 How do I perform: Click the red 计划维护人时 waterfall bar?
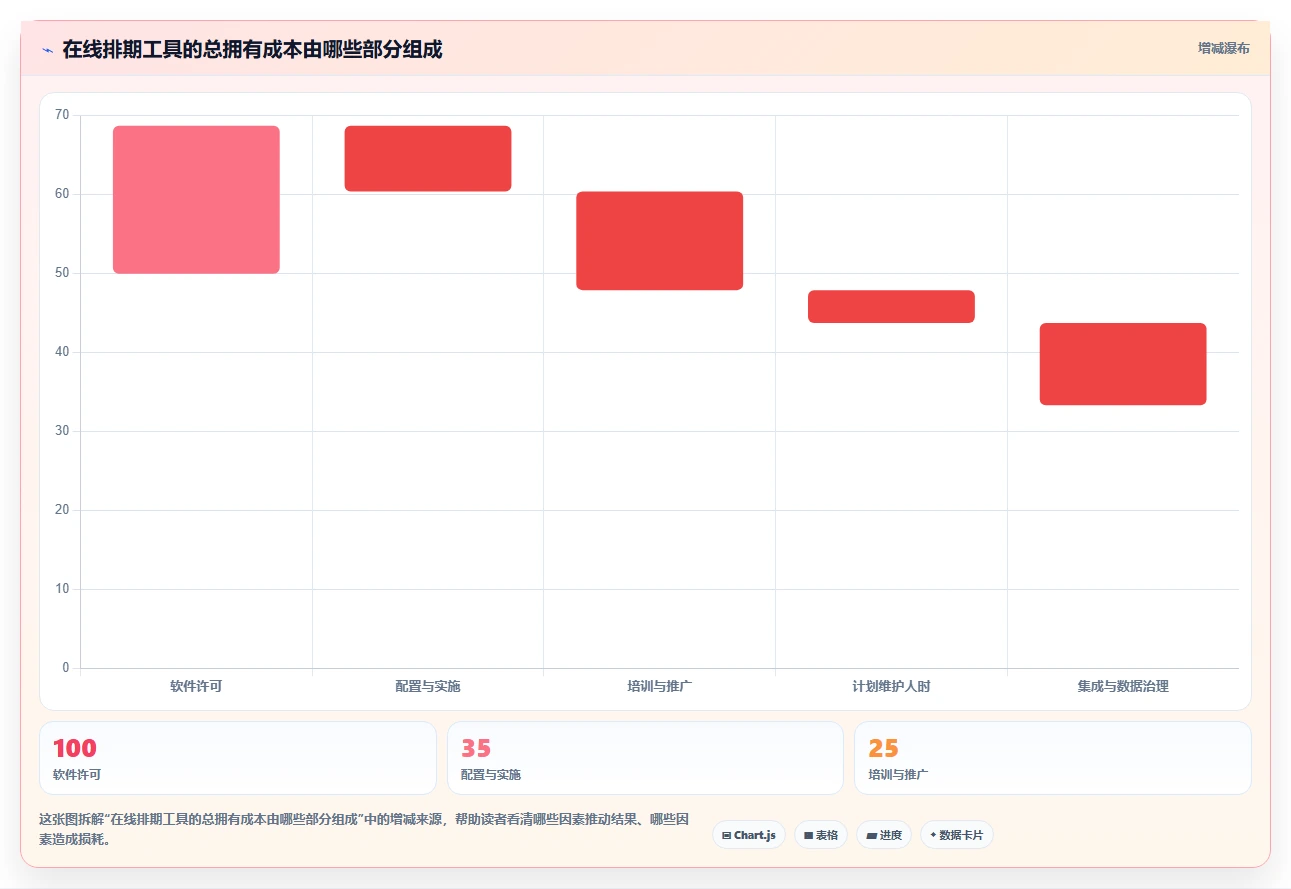[891, 307]
